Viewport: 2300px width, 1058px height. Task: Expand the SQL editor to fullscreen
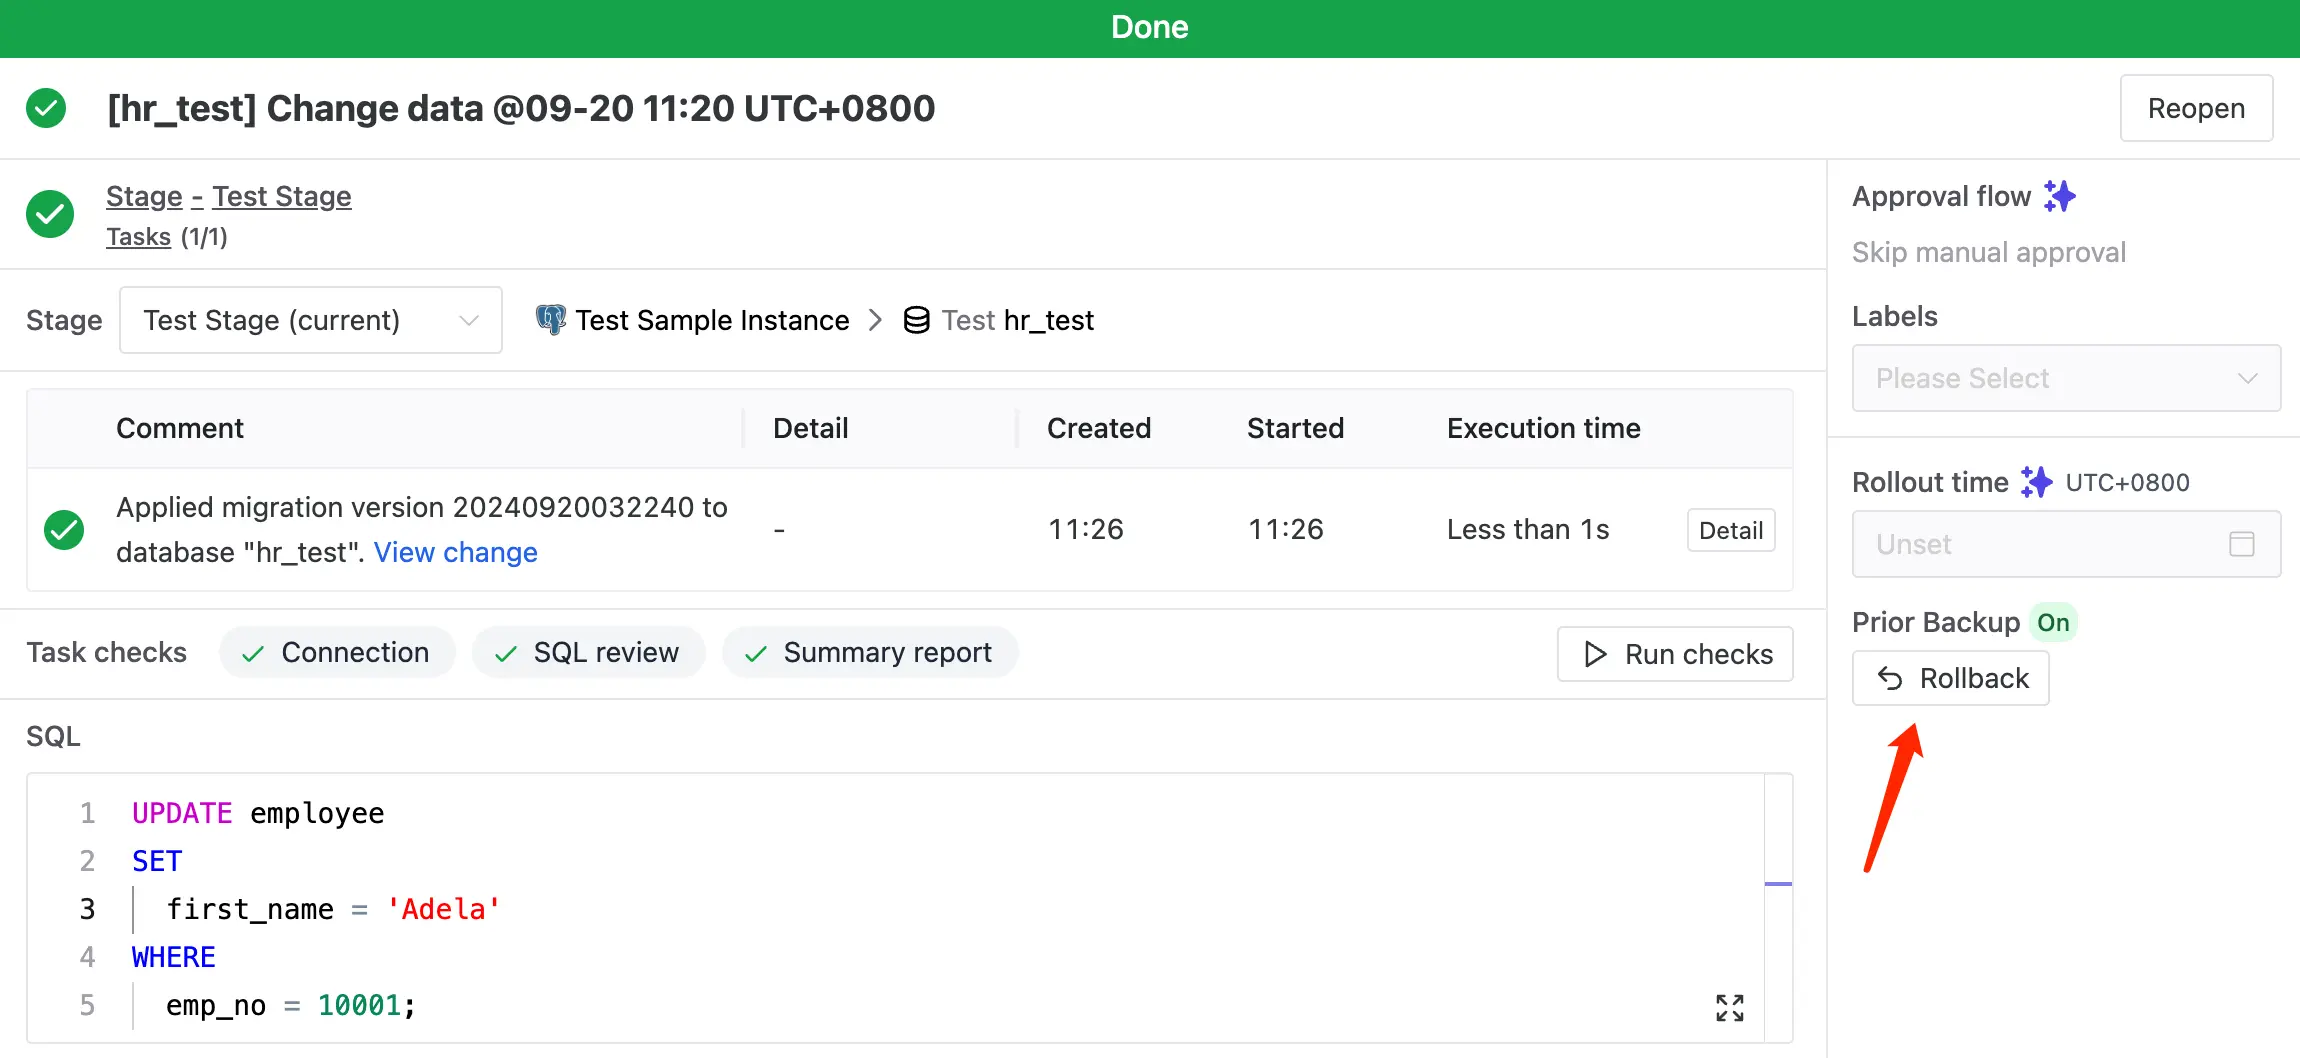1730,1008
